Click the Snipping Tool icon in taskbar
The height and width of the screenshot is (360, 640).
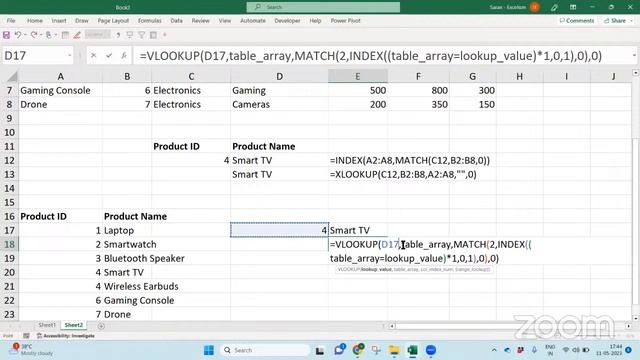click(x=376, y=350)
